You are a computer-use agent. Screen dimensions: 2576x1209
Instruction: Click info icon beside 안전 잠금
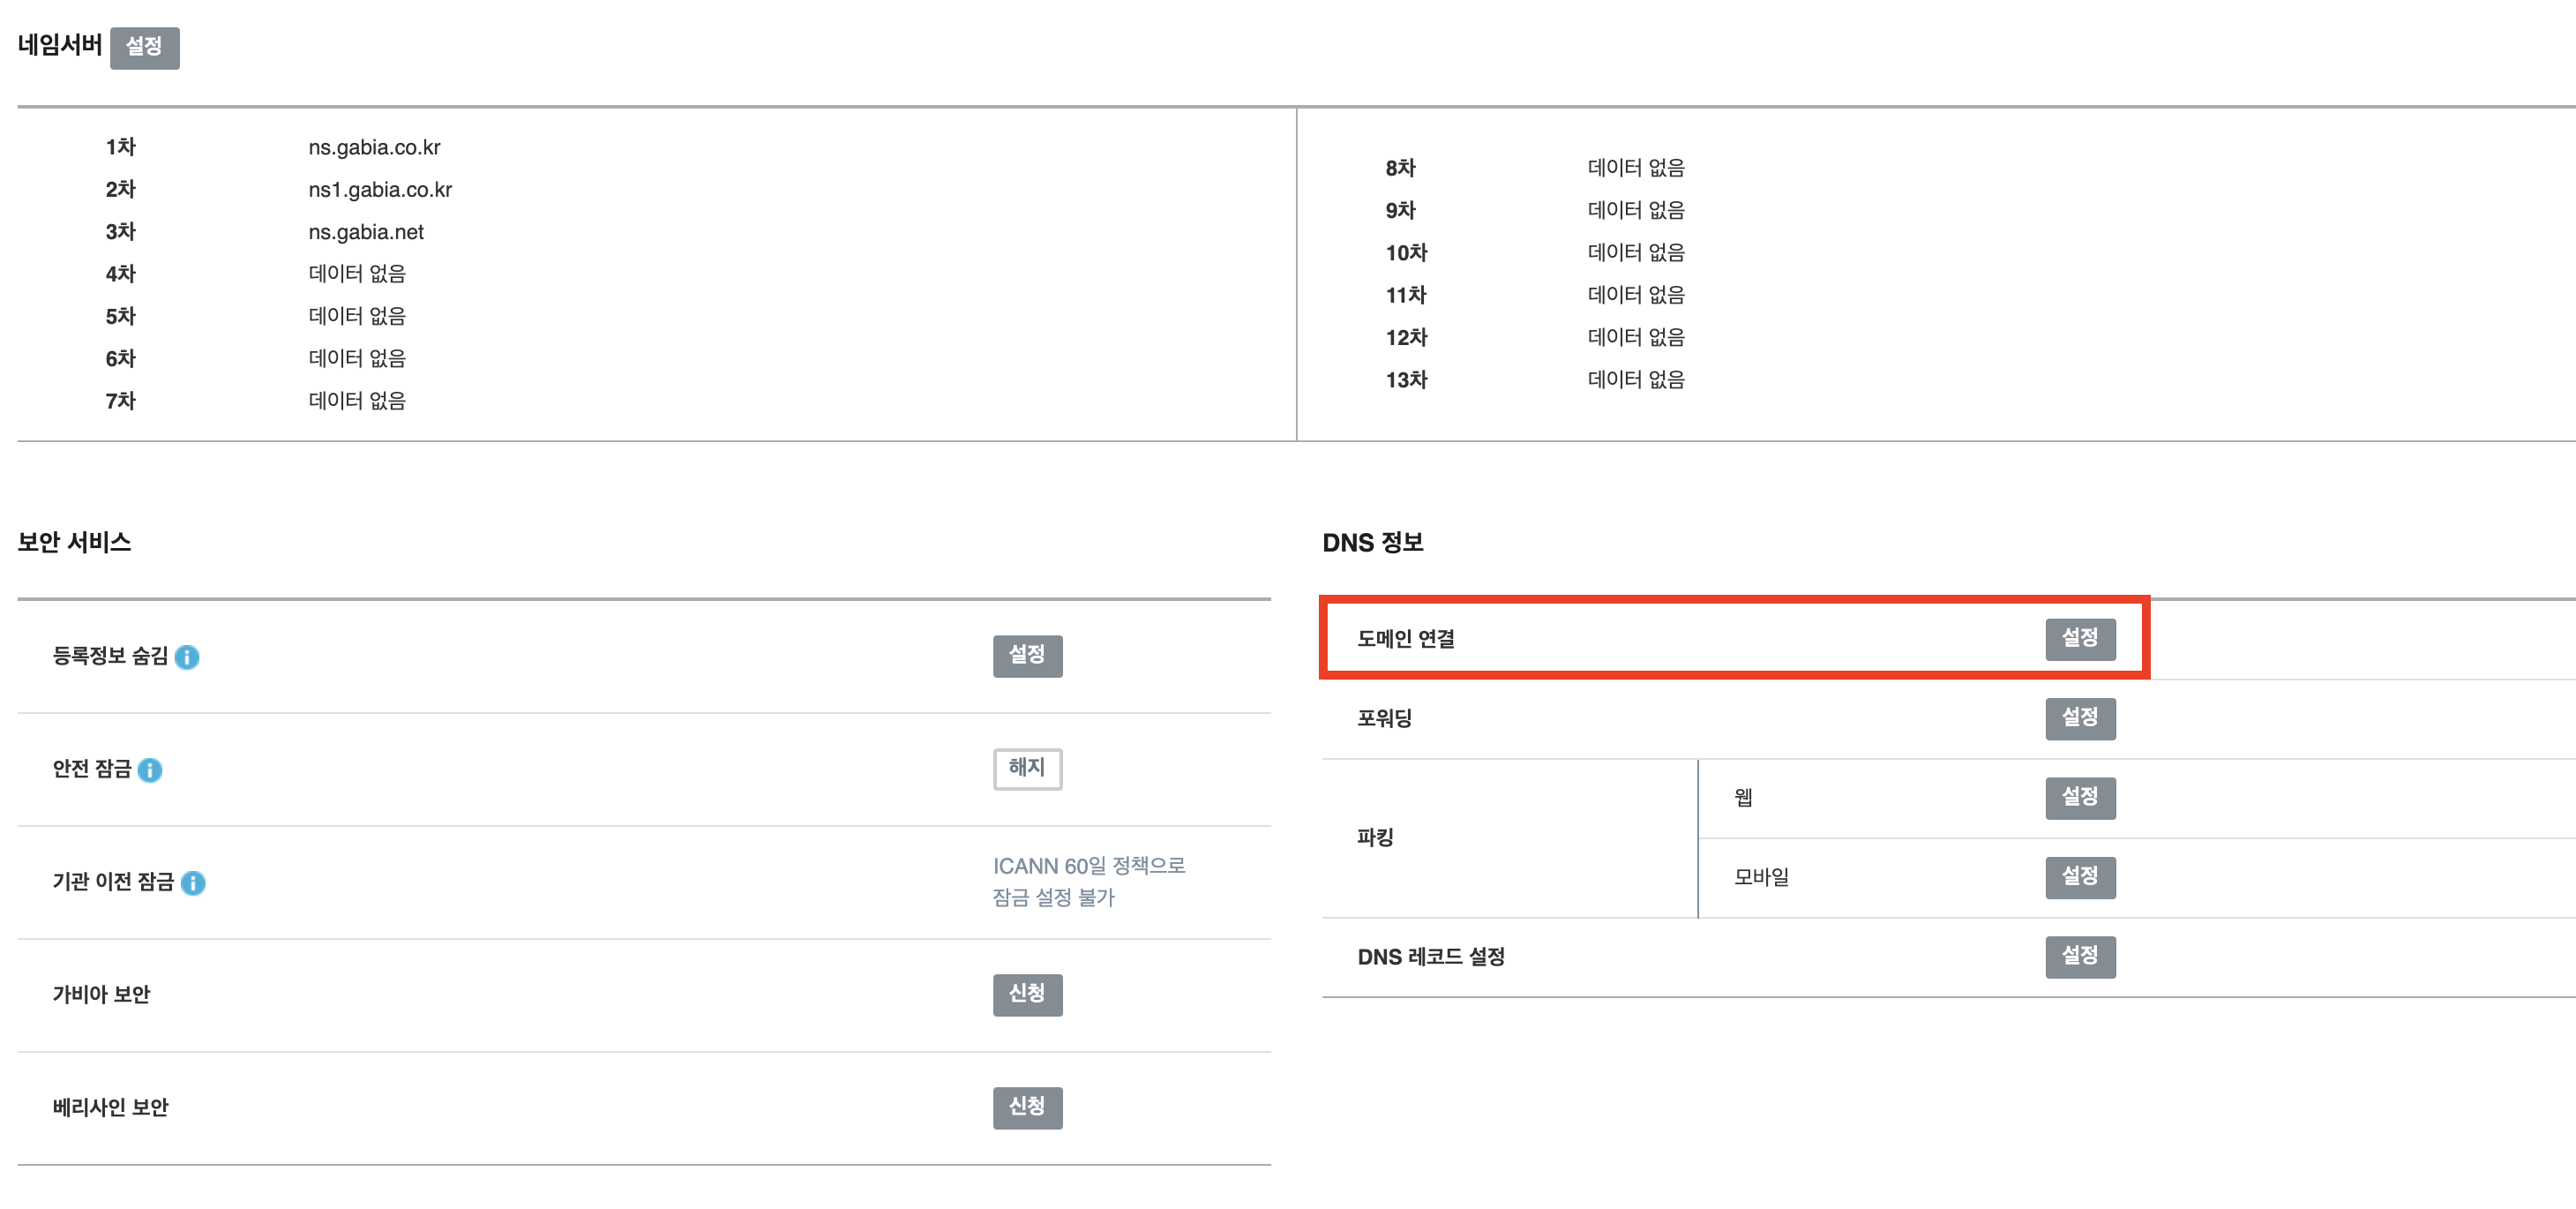150,770
